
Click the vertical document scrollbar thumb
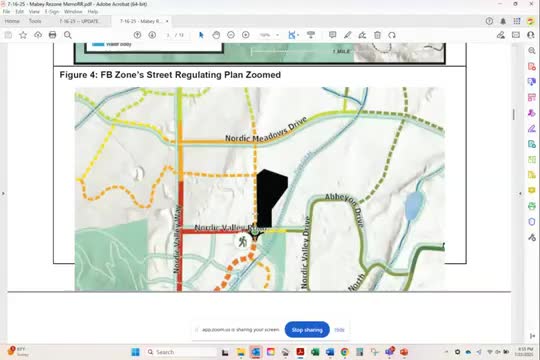pyautogui.click(x=514, y=114)
